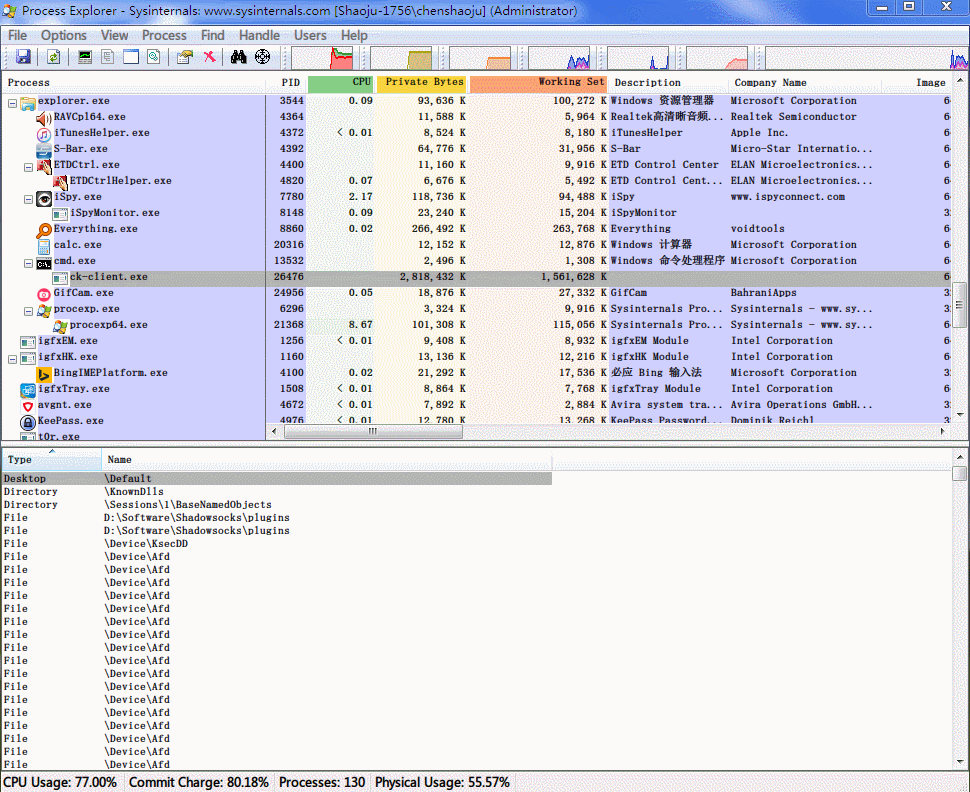Click lower pane scroll down arrow

pos(960,762)
